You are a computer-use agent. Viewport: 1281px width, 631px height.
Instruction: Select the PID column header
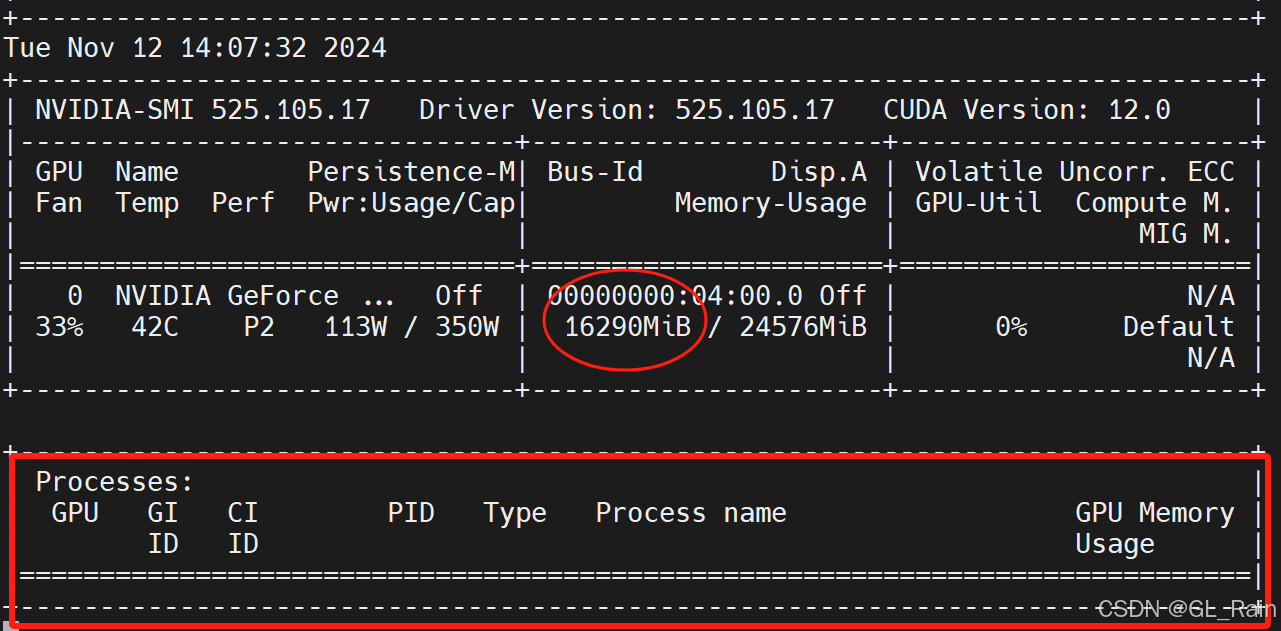point(411,512)
